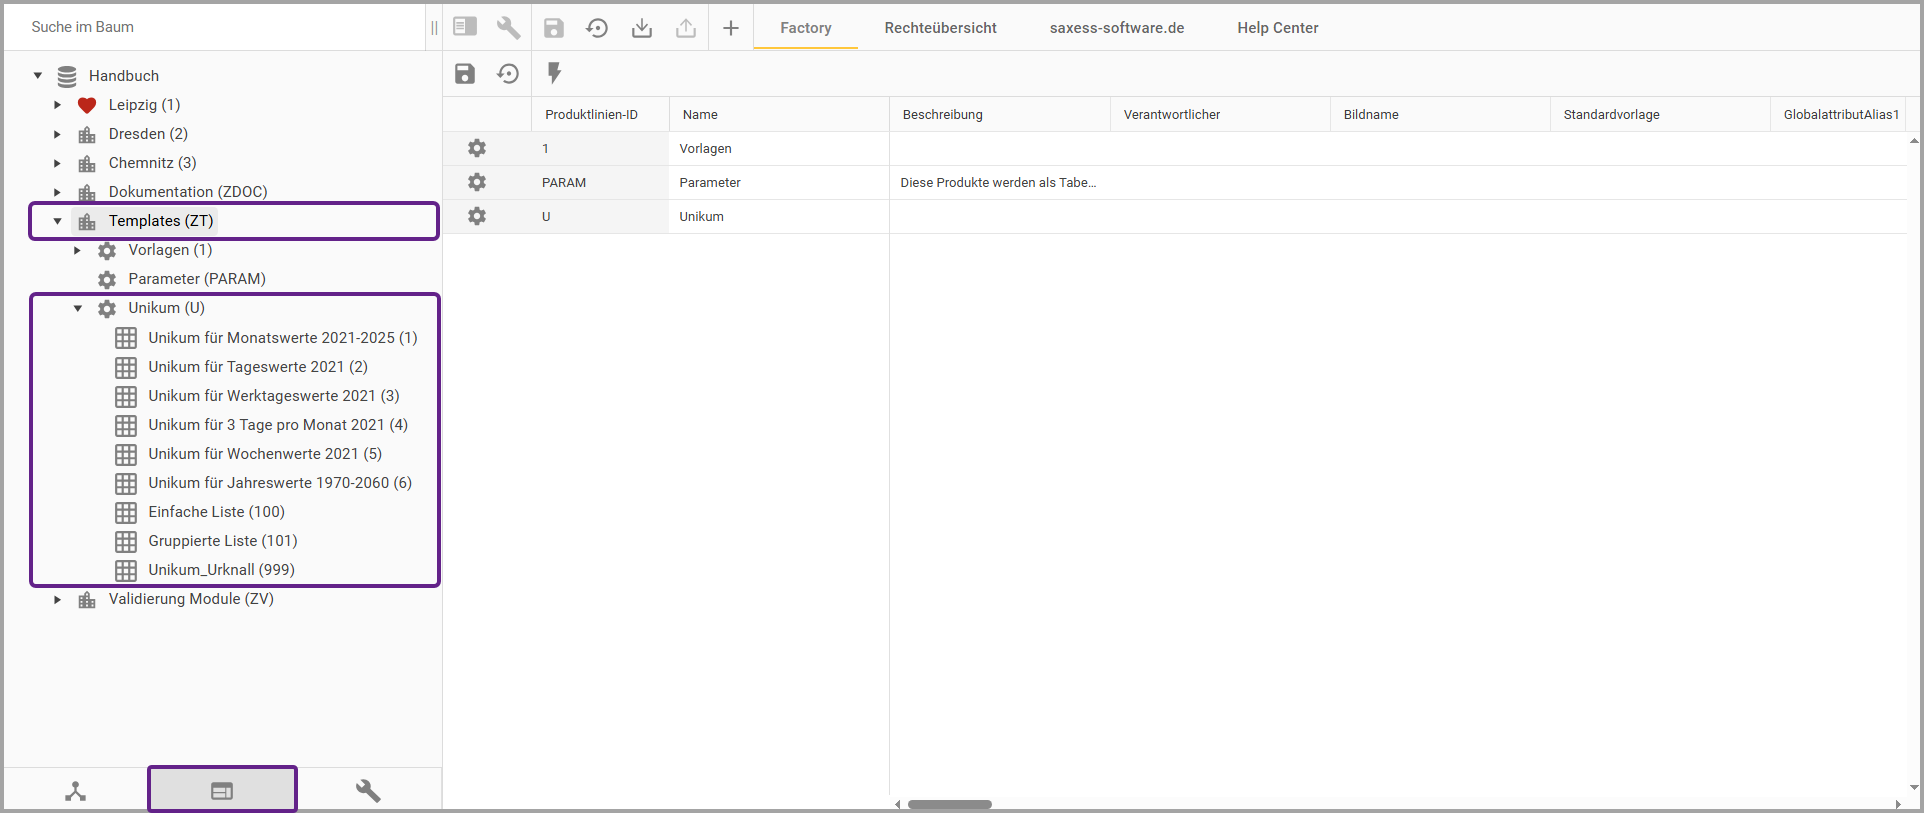The width and height of the screenshot is (1924, 813).
Task: Click the horizontal scrollbar thumb in the table
Action: [x=949, y=804]
